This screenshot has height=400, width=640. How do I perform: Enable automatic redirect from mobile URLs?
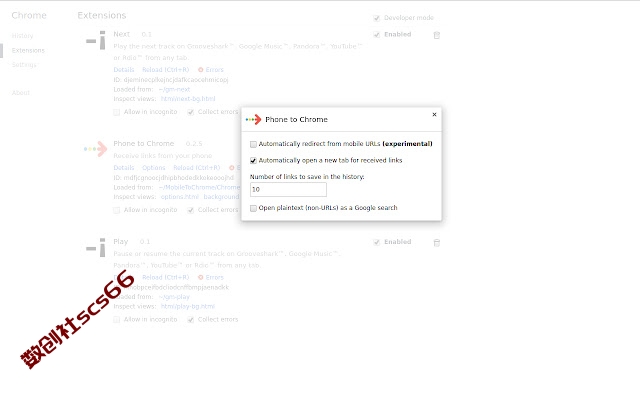253,144
